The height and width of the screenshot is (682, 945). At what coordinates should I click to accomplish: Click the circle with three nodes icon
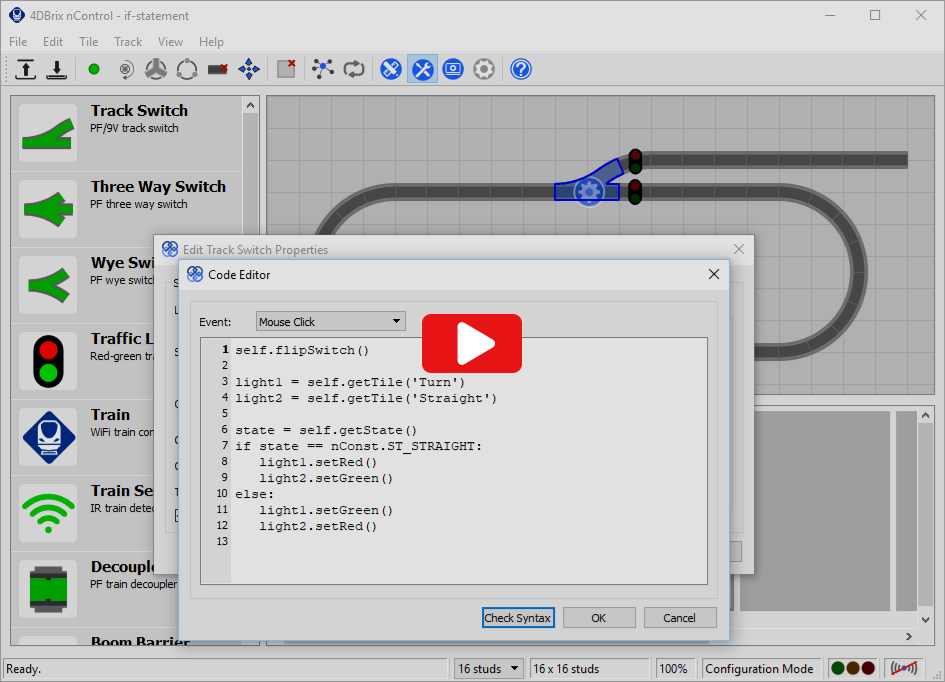(187, 69)
